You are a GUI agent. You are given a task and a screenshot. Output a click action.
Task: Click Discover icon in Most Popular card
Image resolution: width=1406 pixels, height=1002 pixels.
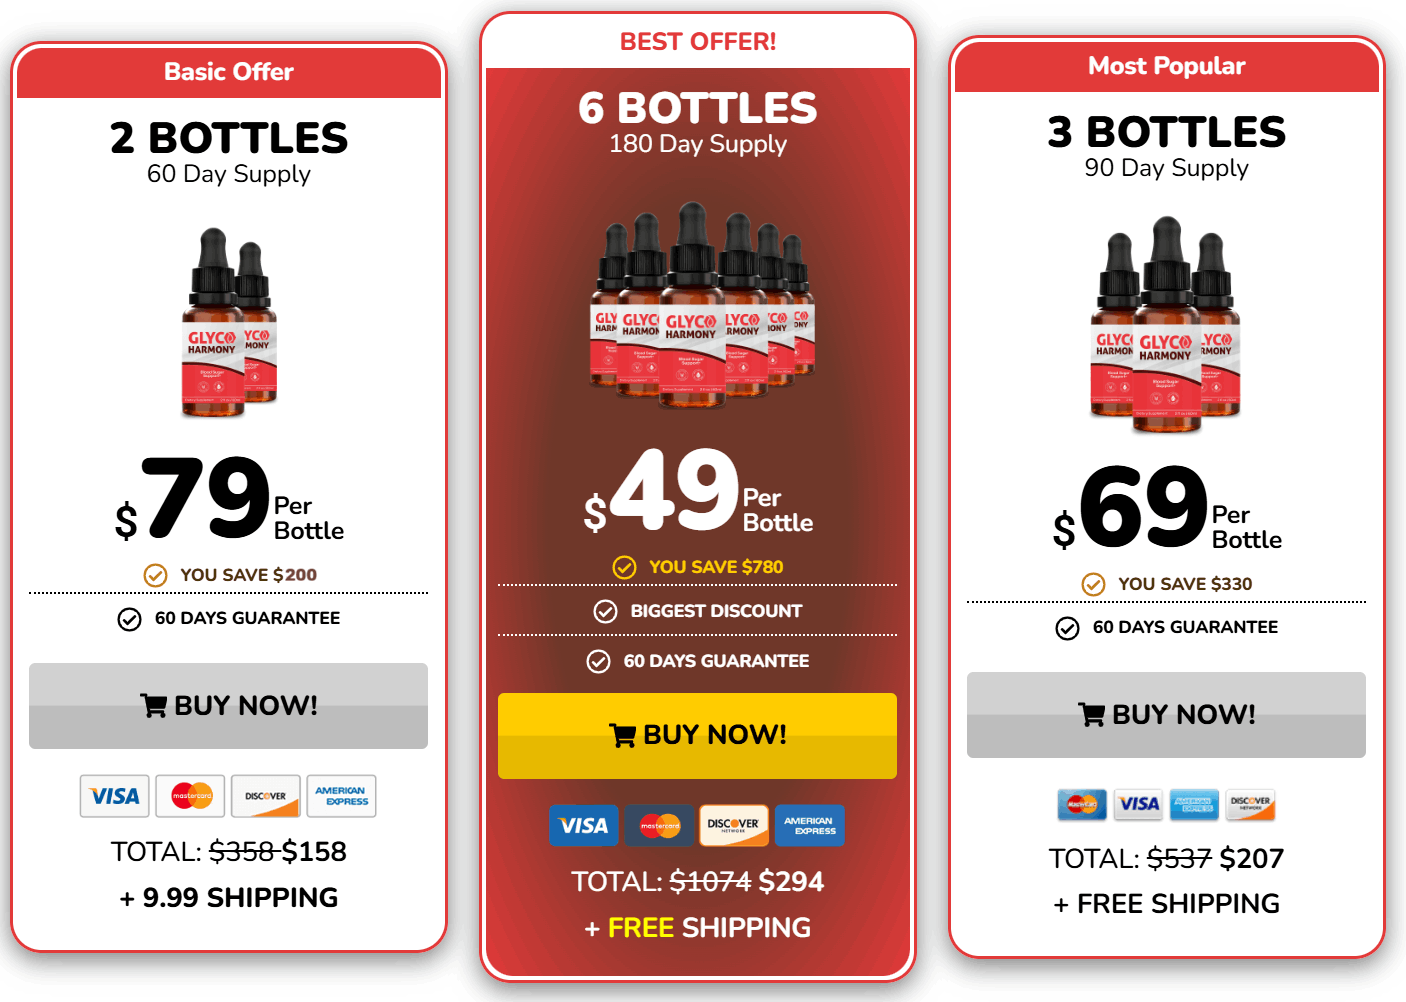click(x=1251, y=804)
